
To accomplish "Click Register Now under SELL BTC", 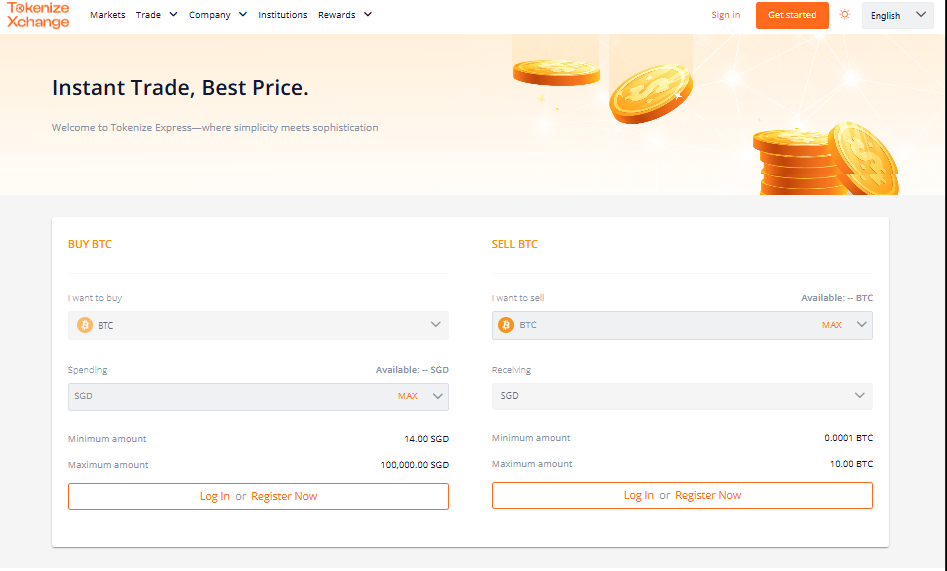I will tap(708, 495).
